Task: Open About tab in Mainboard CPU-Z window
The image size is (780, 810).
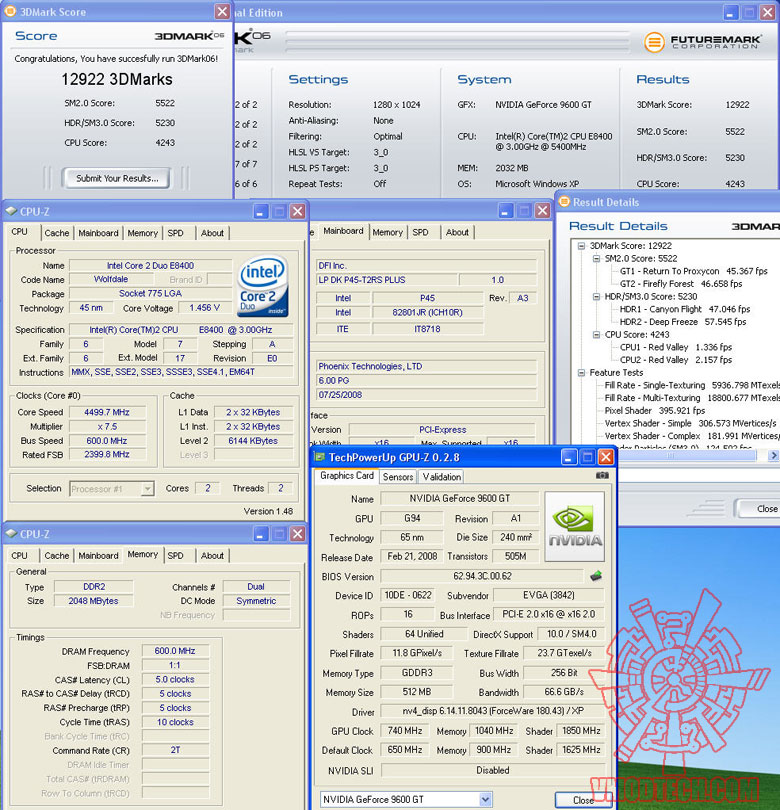Action: 457,232
